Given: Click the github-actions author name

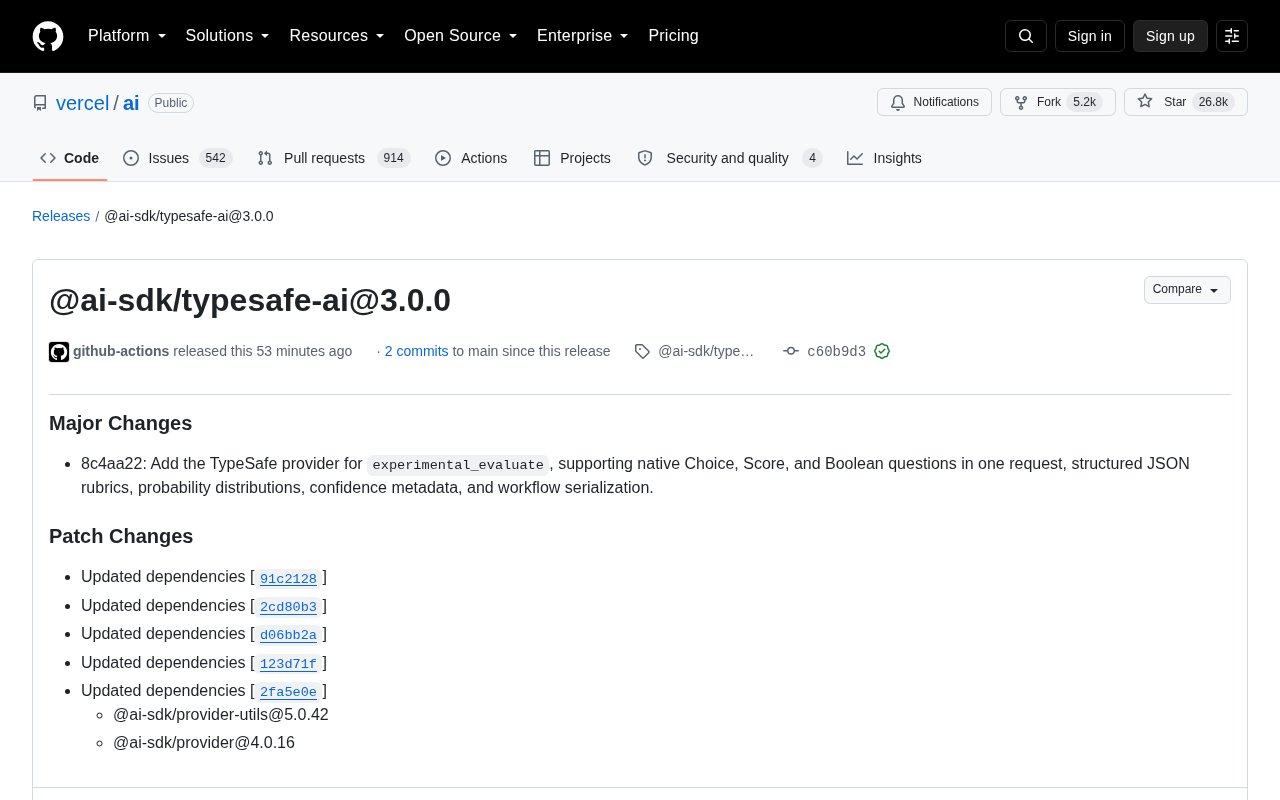Looking at the screenshot, I should tap(121, 351).
